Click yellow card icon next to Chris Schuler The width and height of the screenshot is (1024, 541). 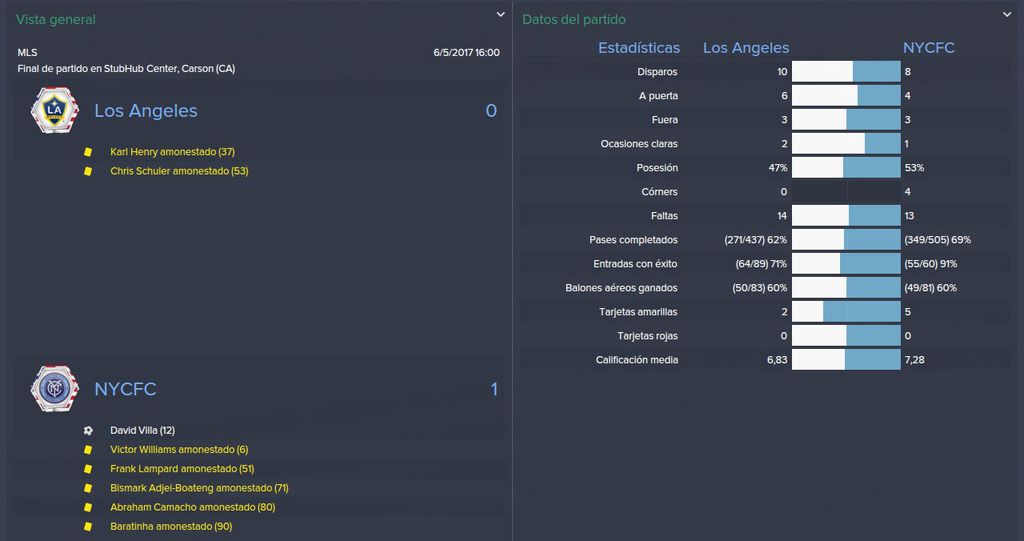pyautogui.click(x=88, y=171)
